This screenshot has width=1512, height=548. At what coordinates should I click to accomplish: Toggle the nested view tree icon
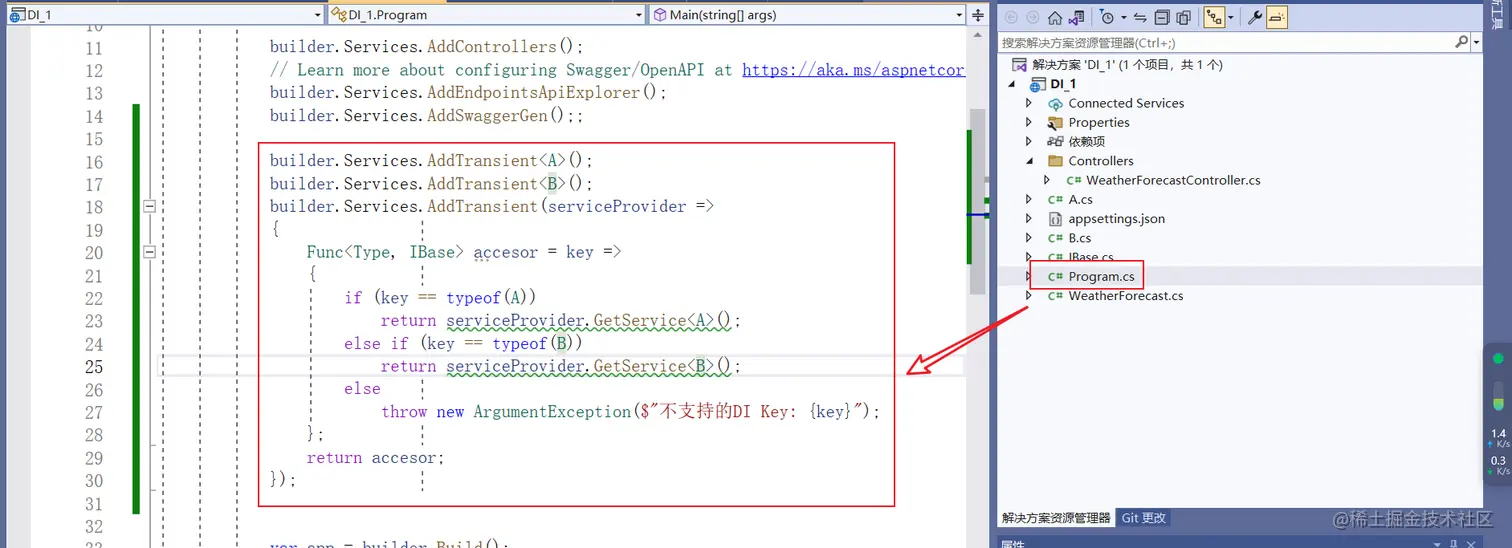1214,17
